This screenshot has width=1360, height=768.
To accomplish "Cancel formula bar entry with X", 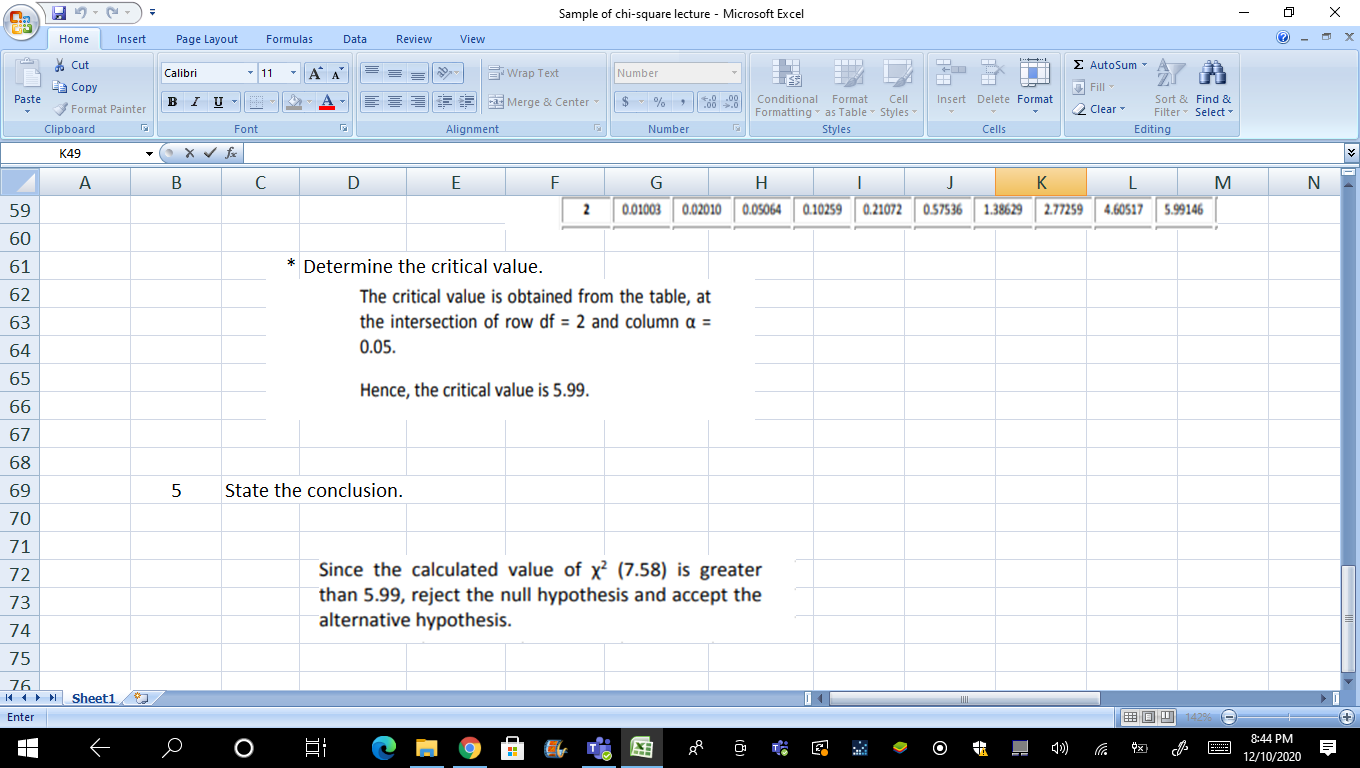I will (x=189, y=153).
